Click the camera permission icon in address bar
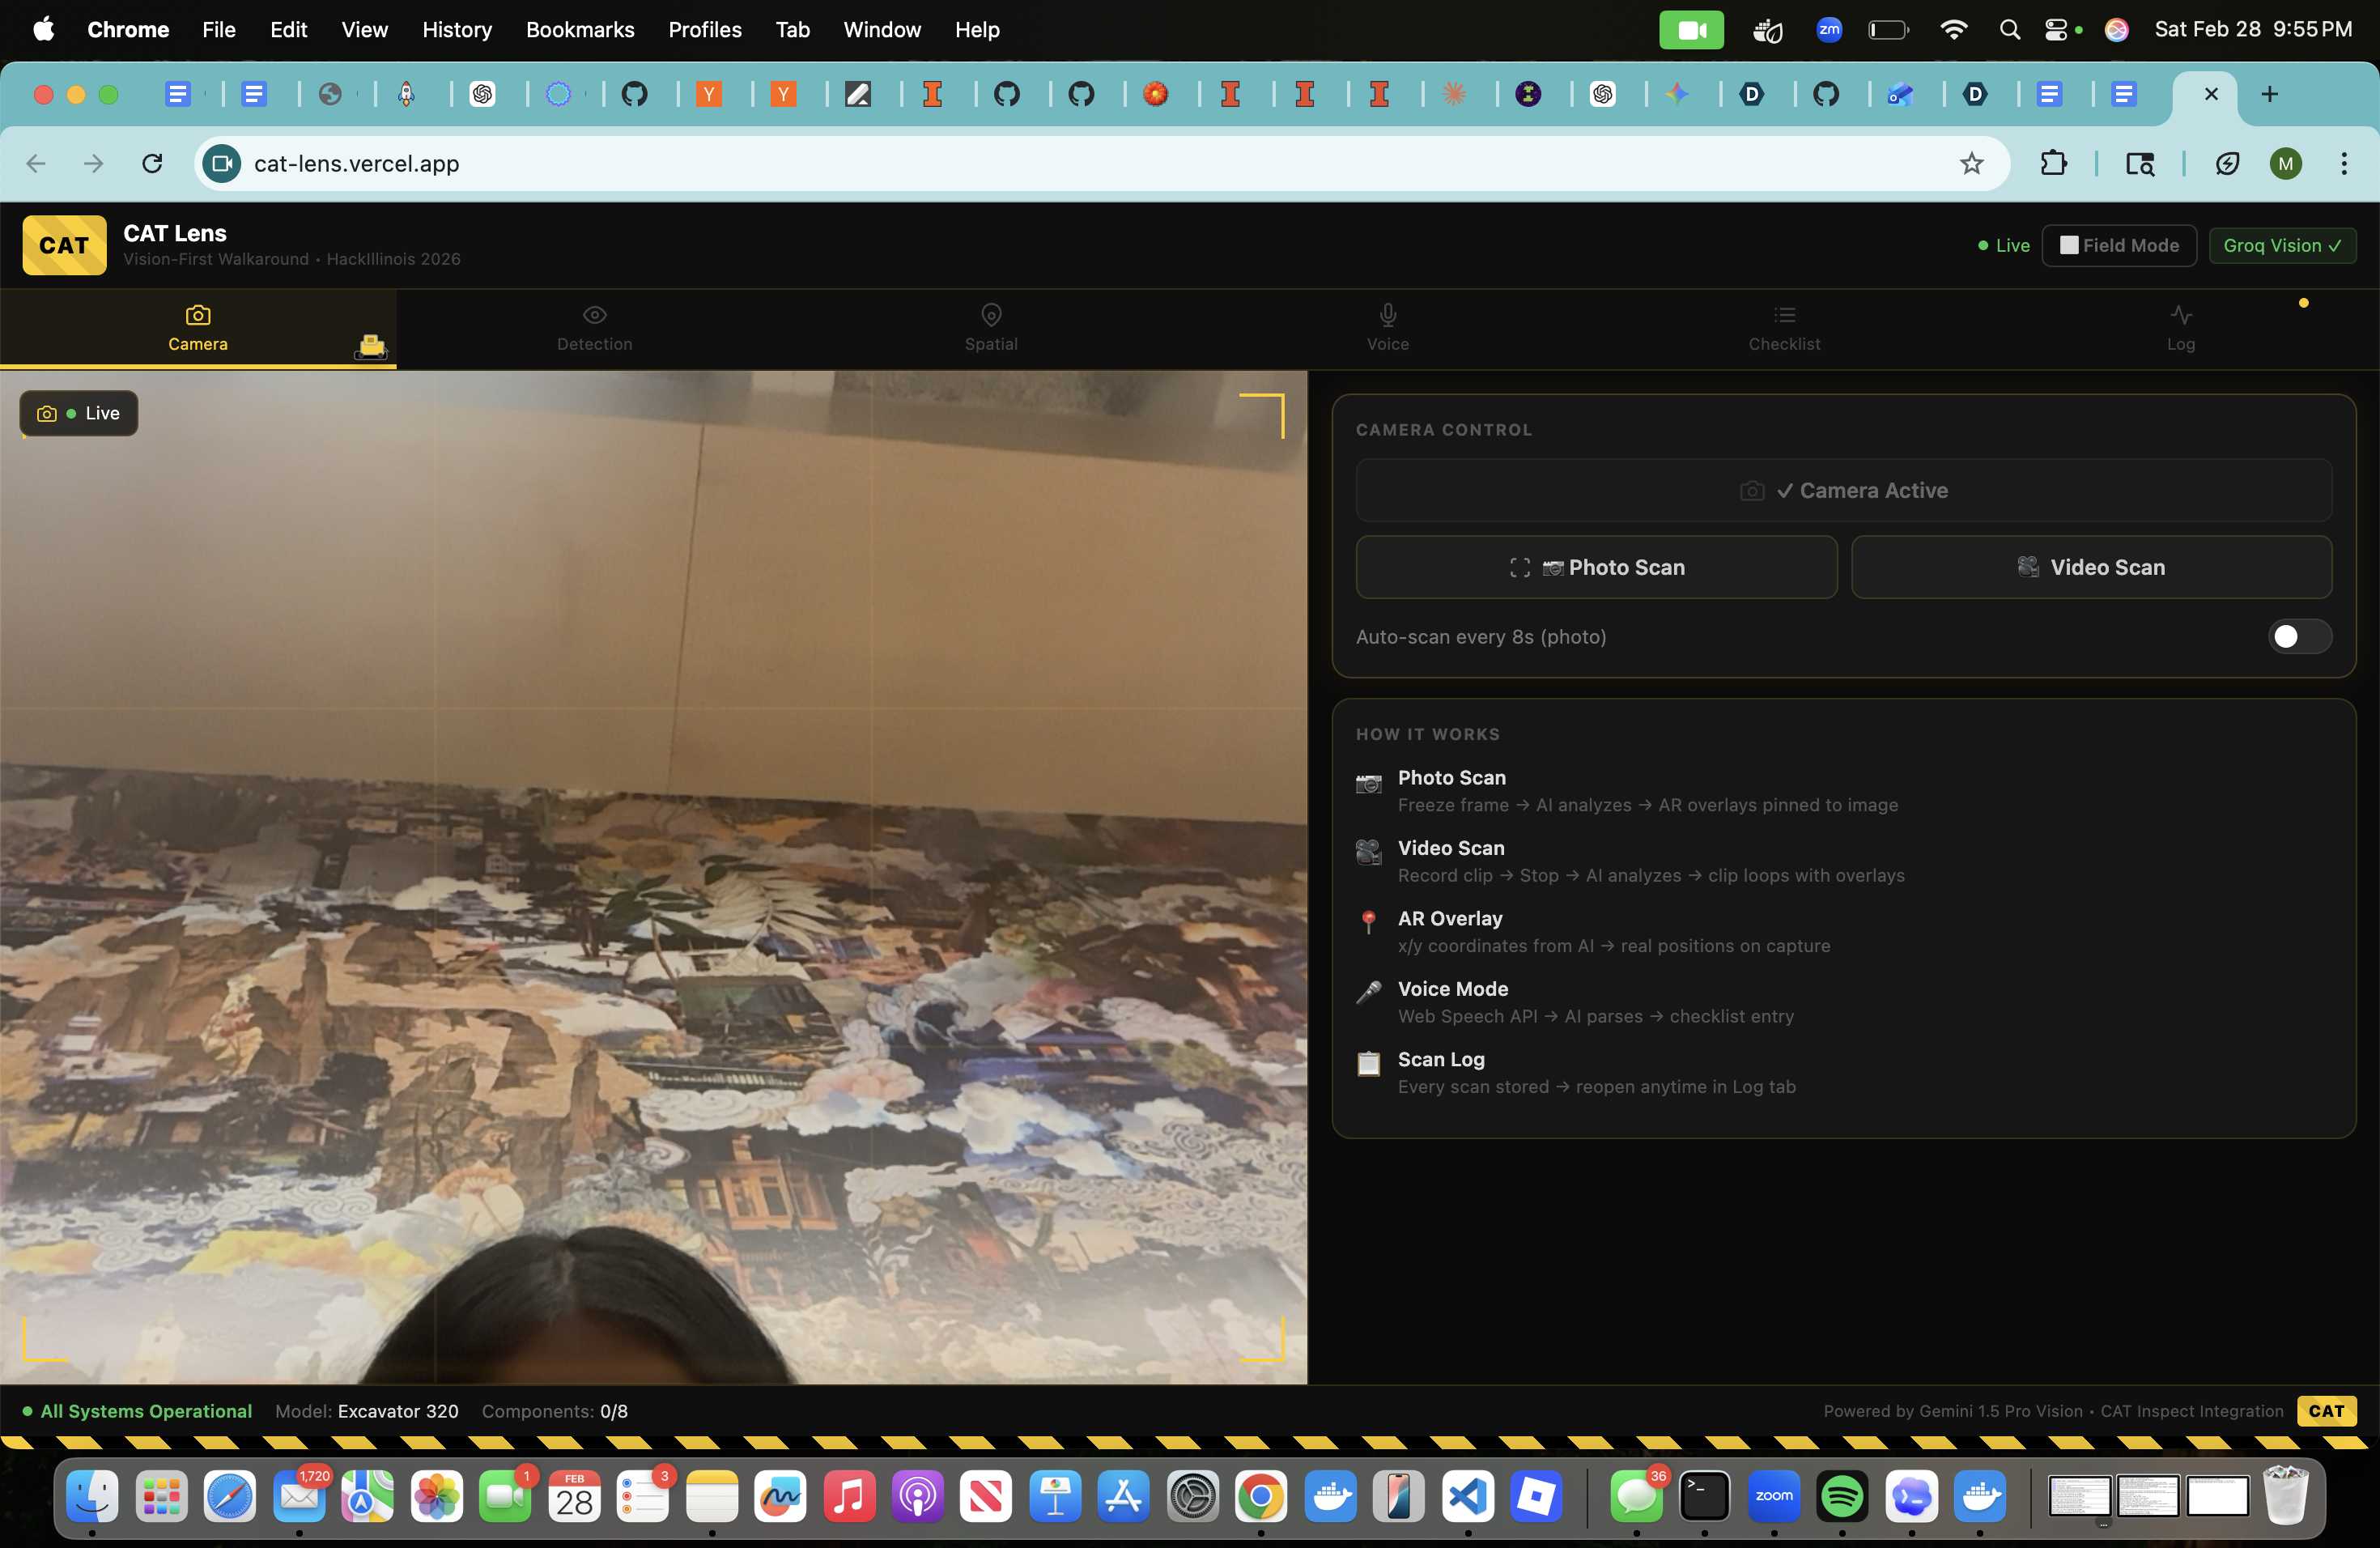 tap(222, 164)
